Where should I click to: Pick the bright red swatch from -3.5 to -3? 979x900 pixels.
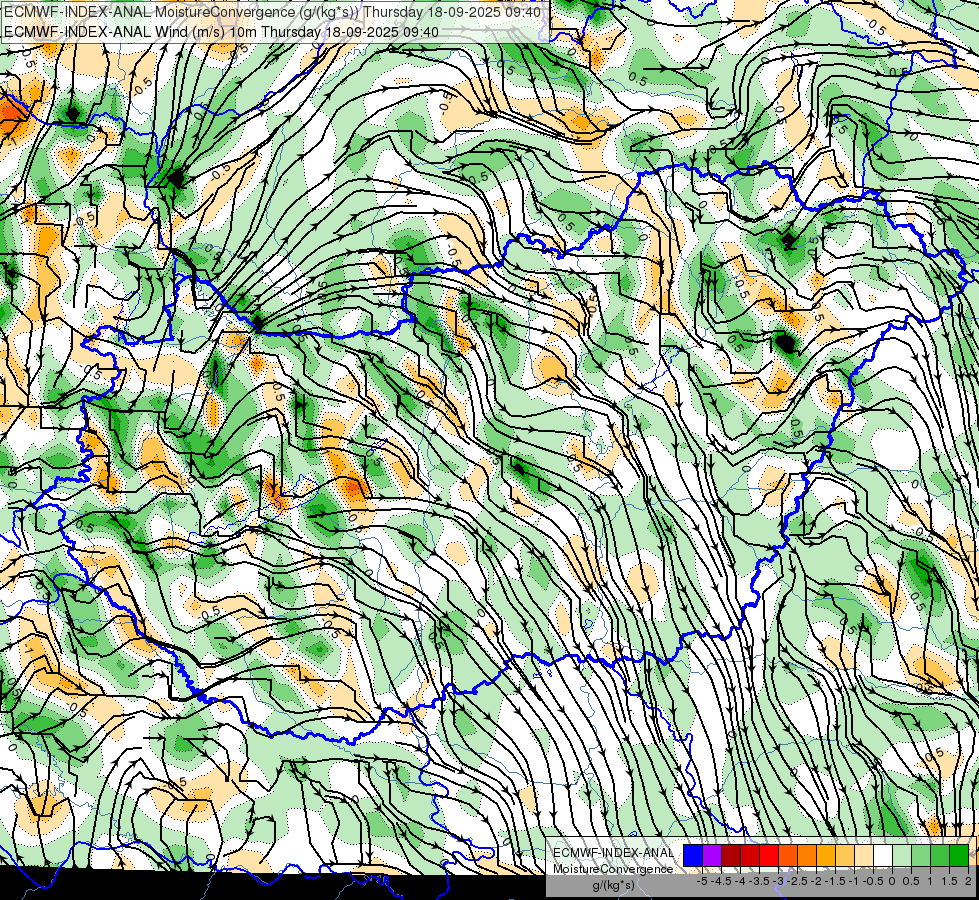[x=769, y=856]
